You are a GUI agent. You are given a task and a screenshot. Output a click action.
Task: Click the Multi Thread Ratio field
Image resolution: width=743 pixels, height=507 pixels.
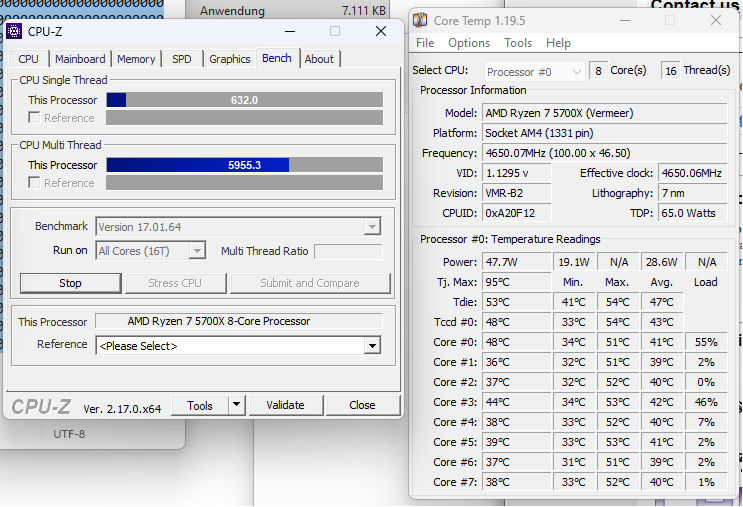pos(348,252)
